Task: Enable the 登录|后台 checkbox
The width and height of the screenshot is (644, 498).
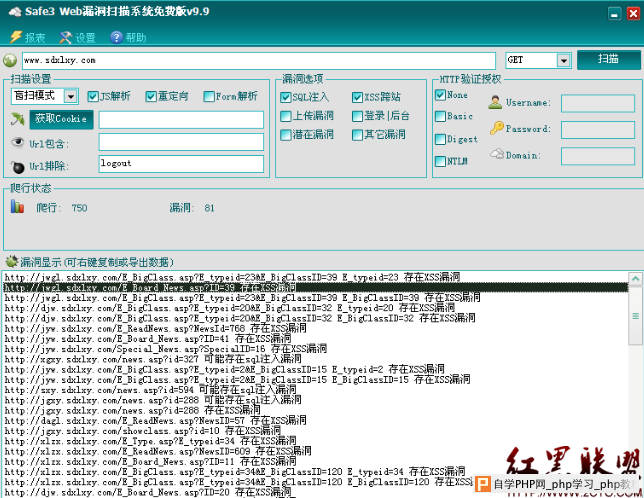Action: tap(357, 116)
